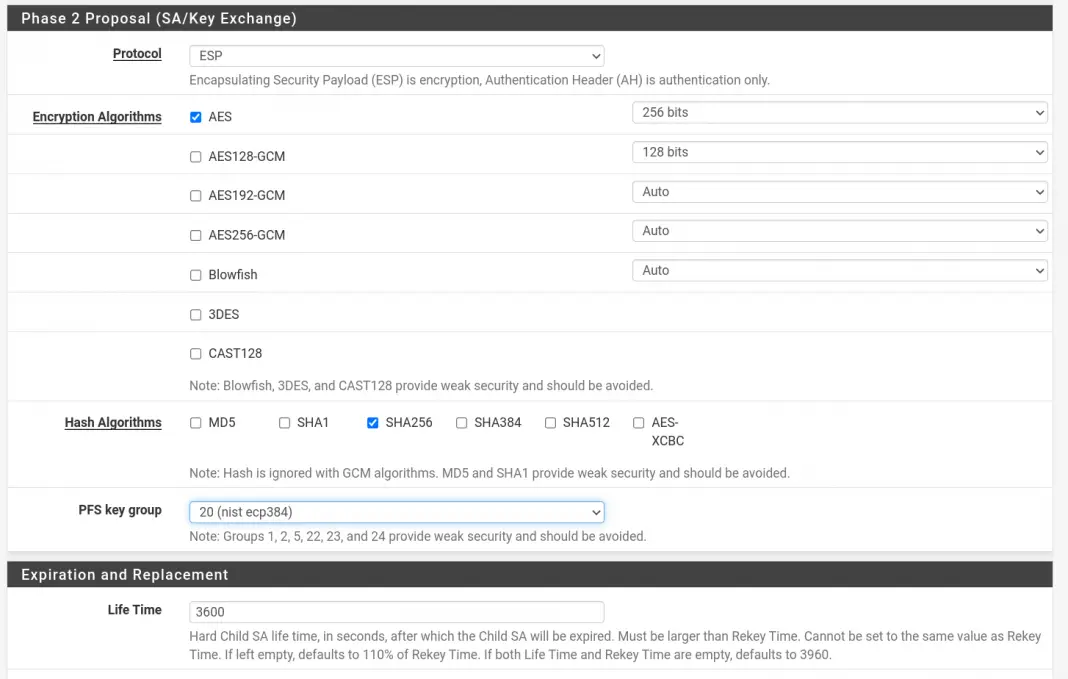Enable the MD5 hash checkbox
The width and height of the screenshot is (1068, 679).
pyautogui.click(x=195, y=422)
